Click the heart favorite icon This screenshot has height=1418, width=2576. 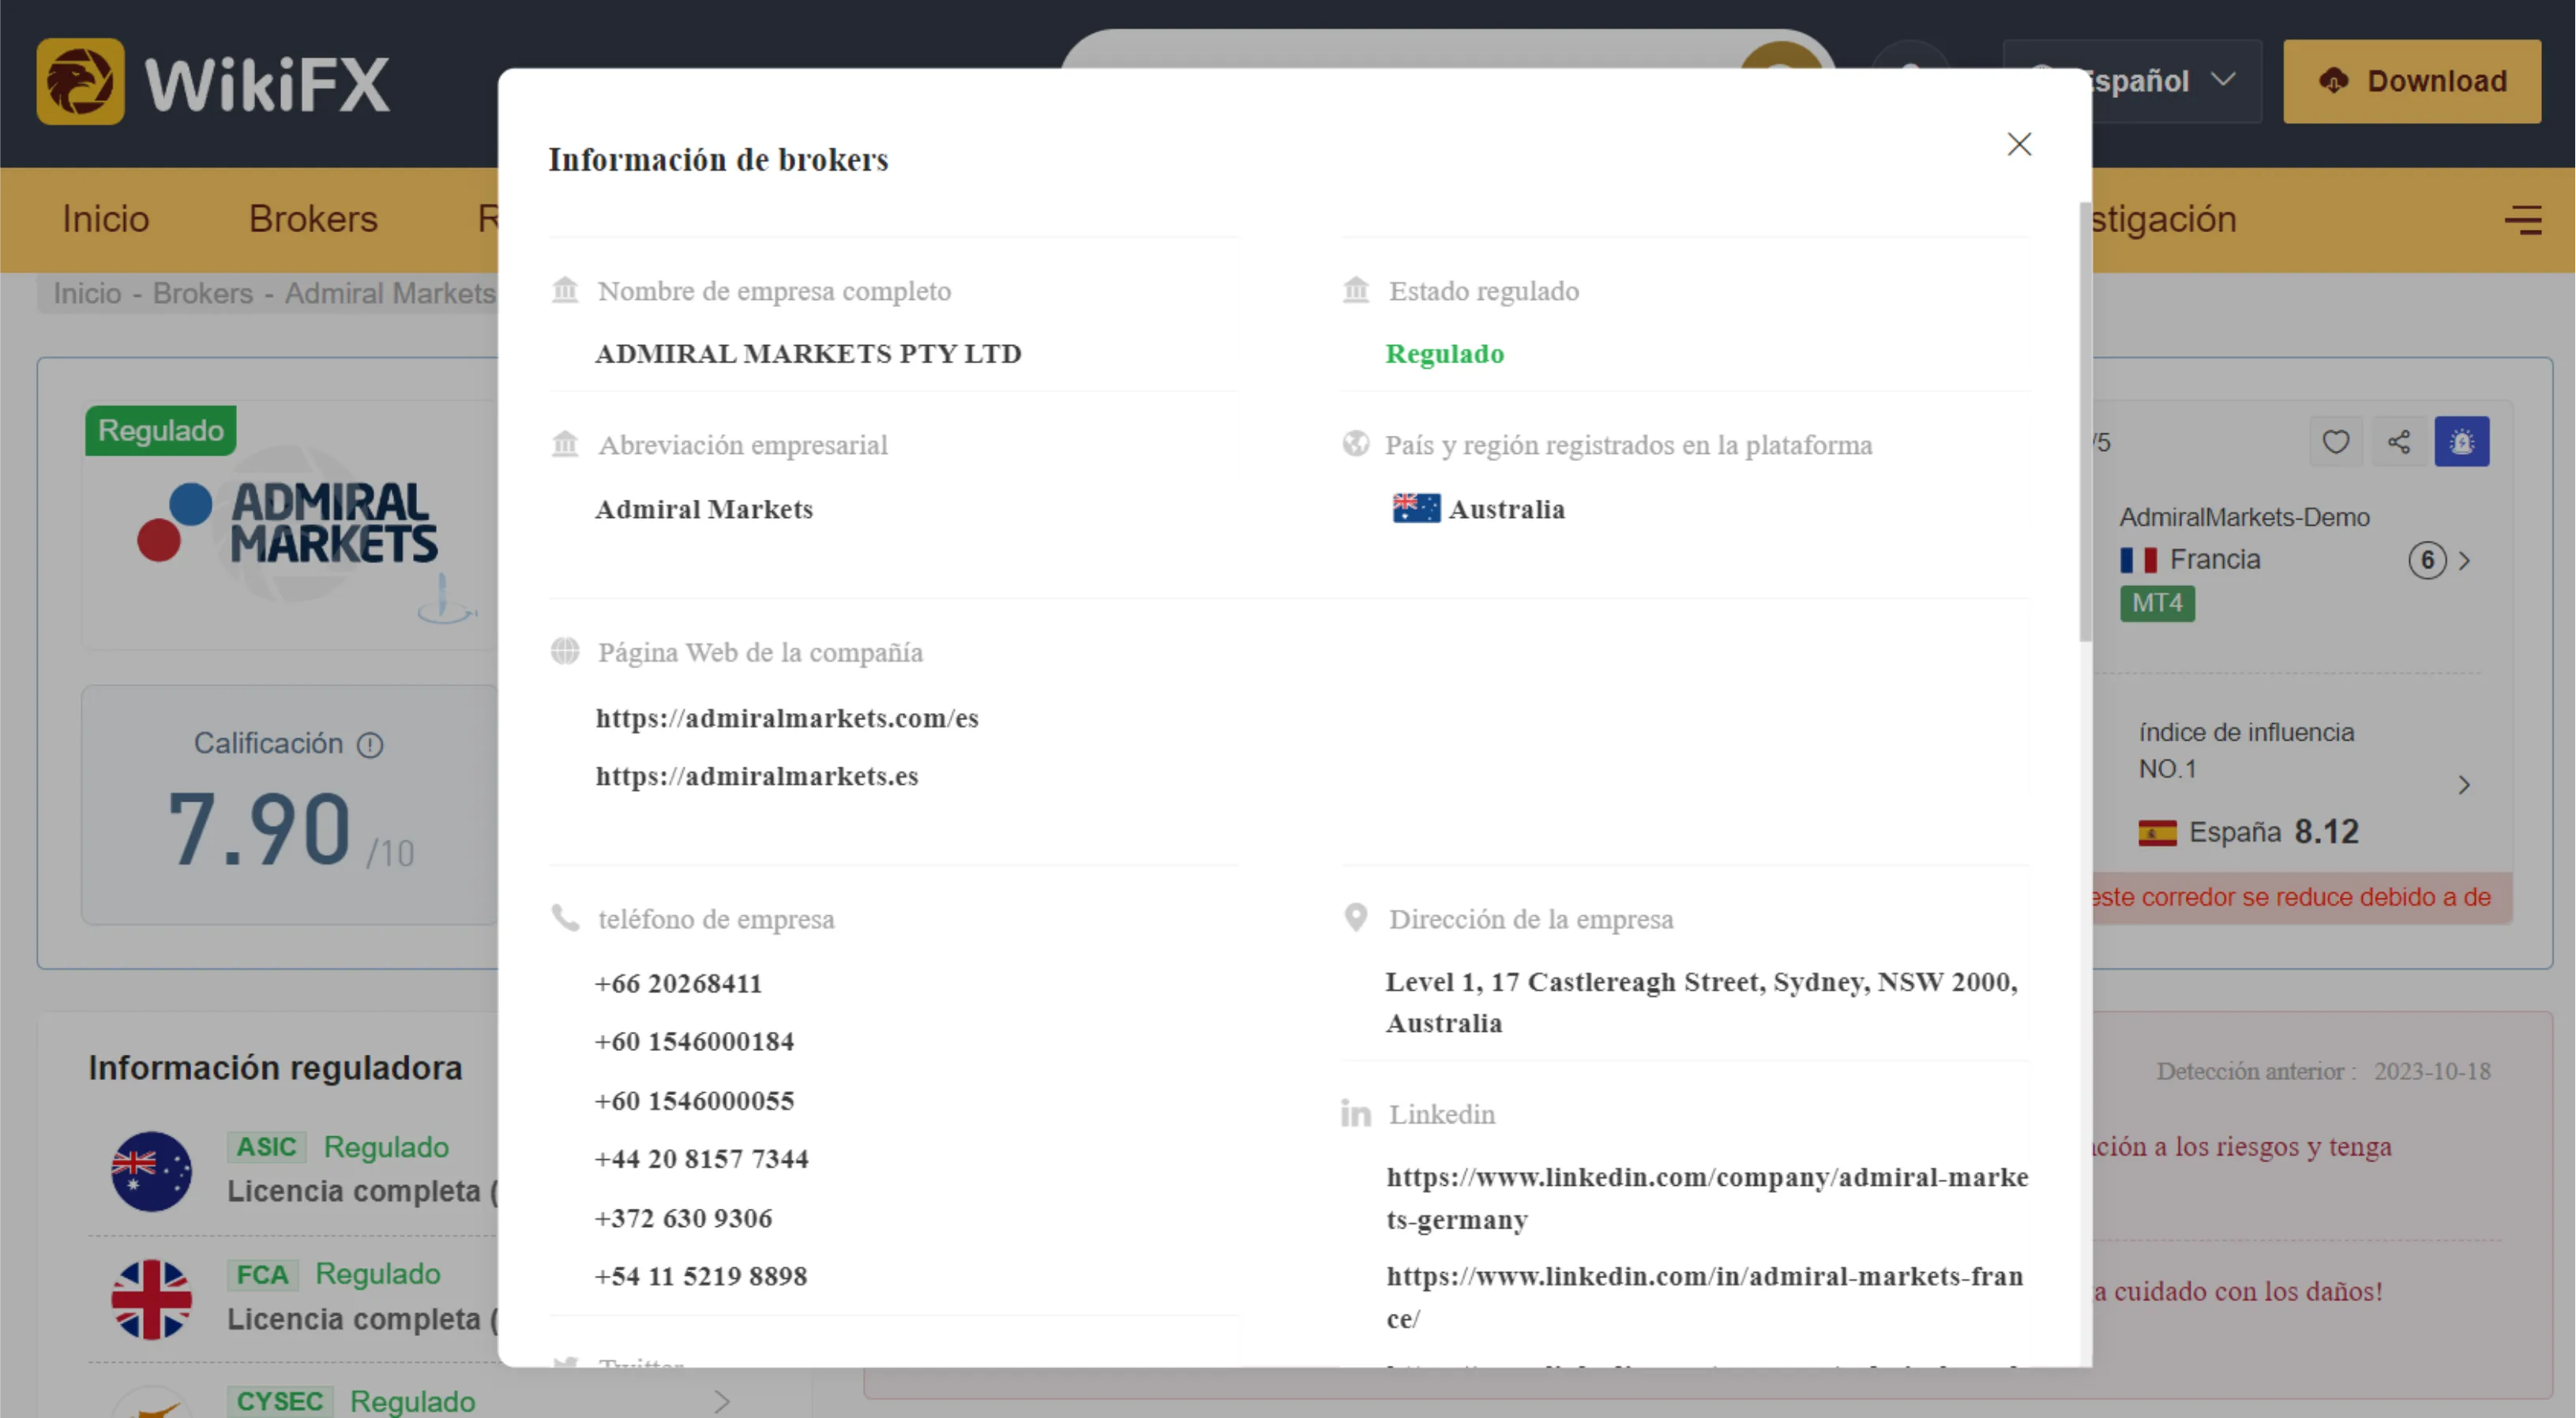[2335, 441]
